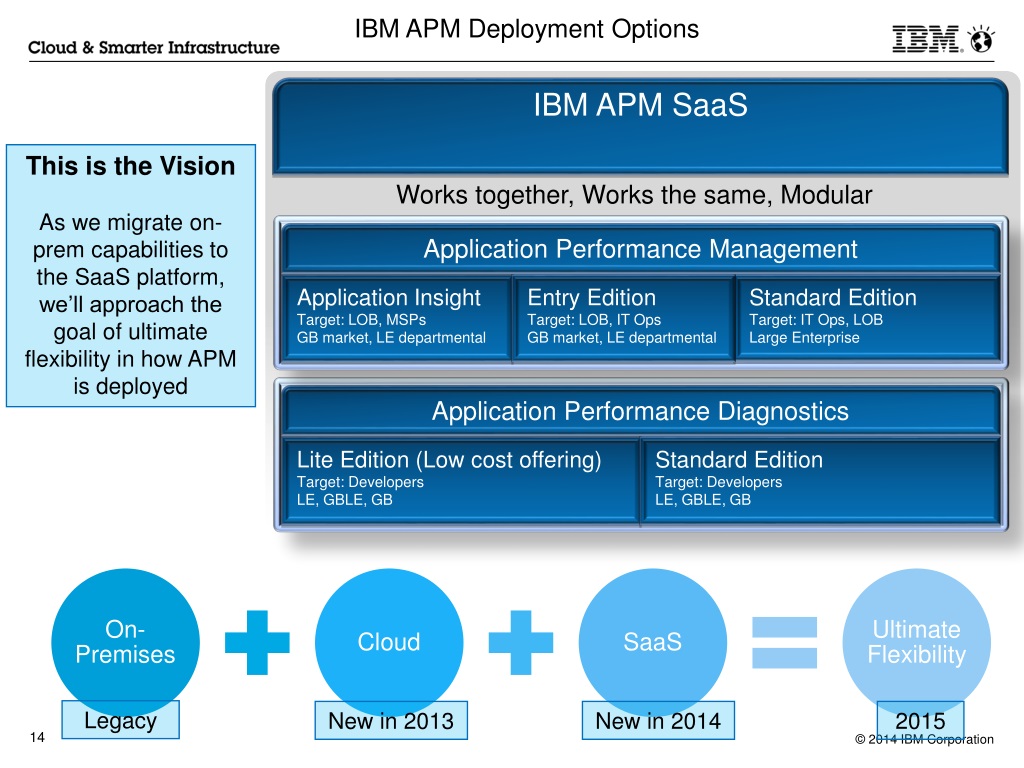Click the This is the Vision heading

pyautogui.click(x=131, y=166)
